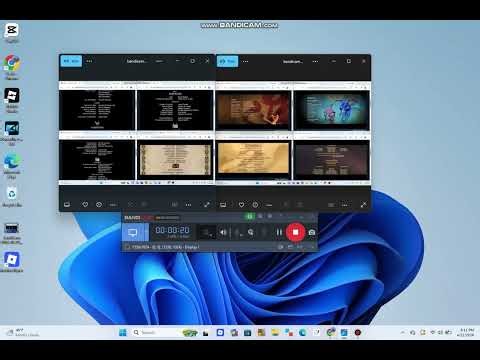Viewport: 480px width, 360px height.
Task: Click the blue Edit button in left Photos window
Action: coord(71,61)
